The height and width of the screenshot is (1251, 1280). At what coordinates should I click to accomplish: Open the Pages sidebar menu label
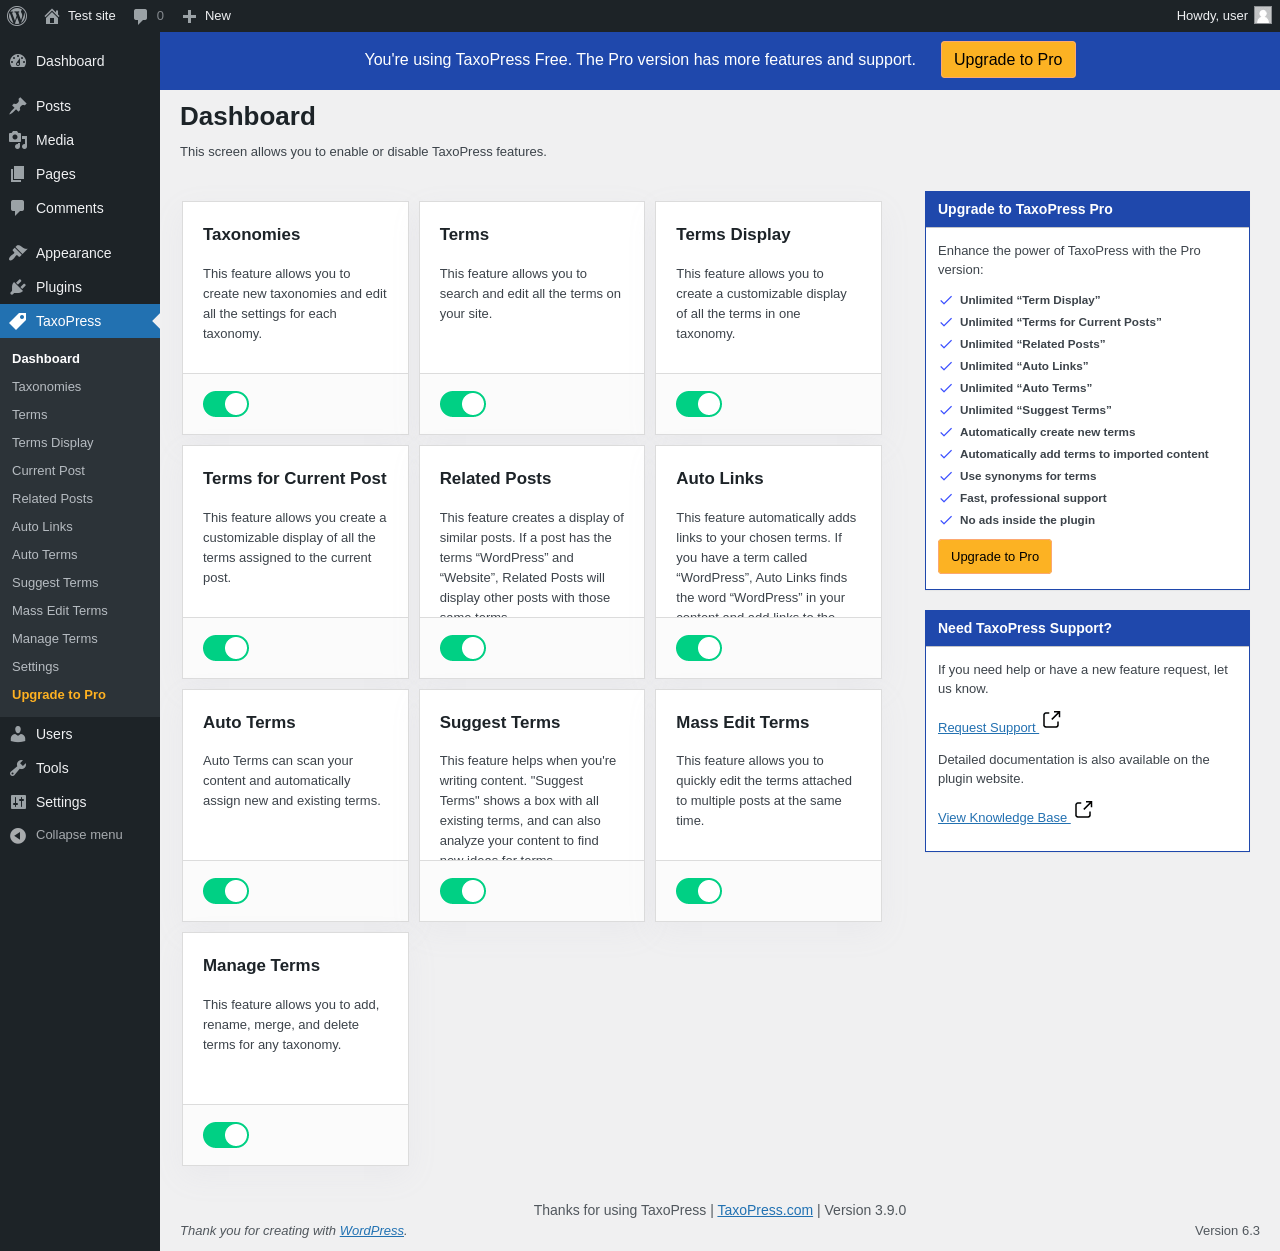coord(56,174)
